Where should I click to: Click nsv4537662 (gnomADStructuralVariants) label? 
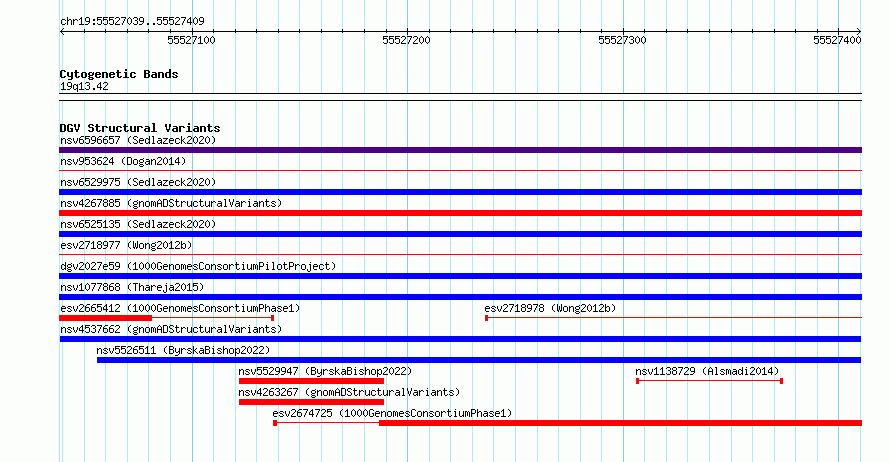pos(171,329)
